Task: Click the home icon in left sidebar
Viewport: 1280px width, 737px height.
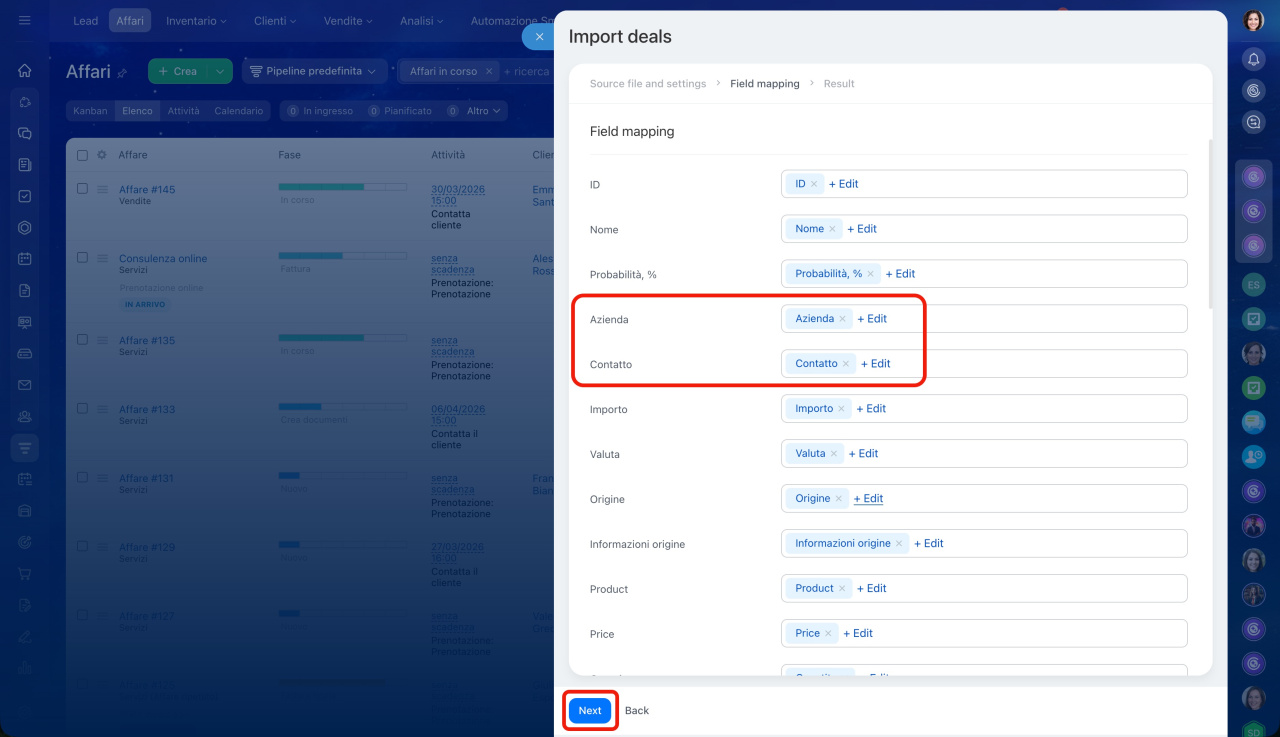Action: (25, 71)
